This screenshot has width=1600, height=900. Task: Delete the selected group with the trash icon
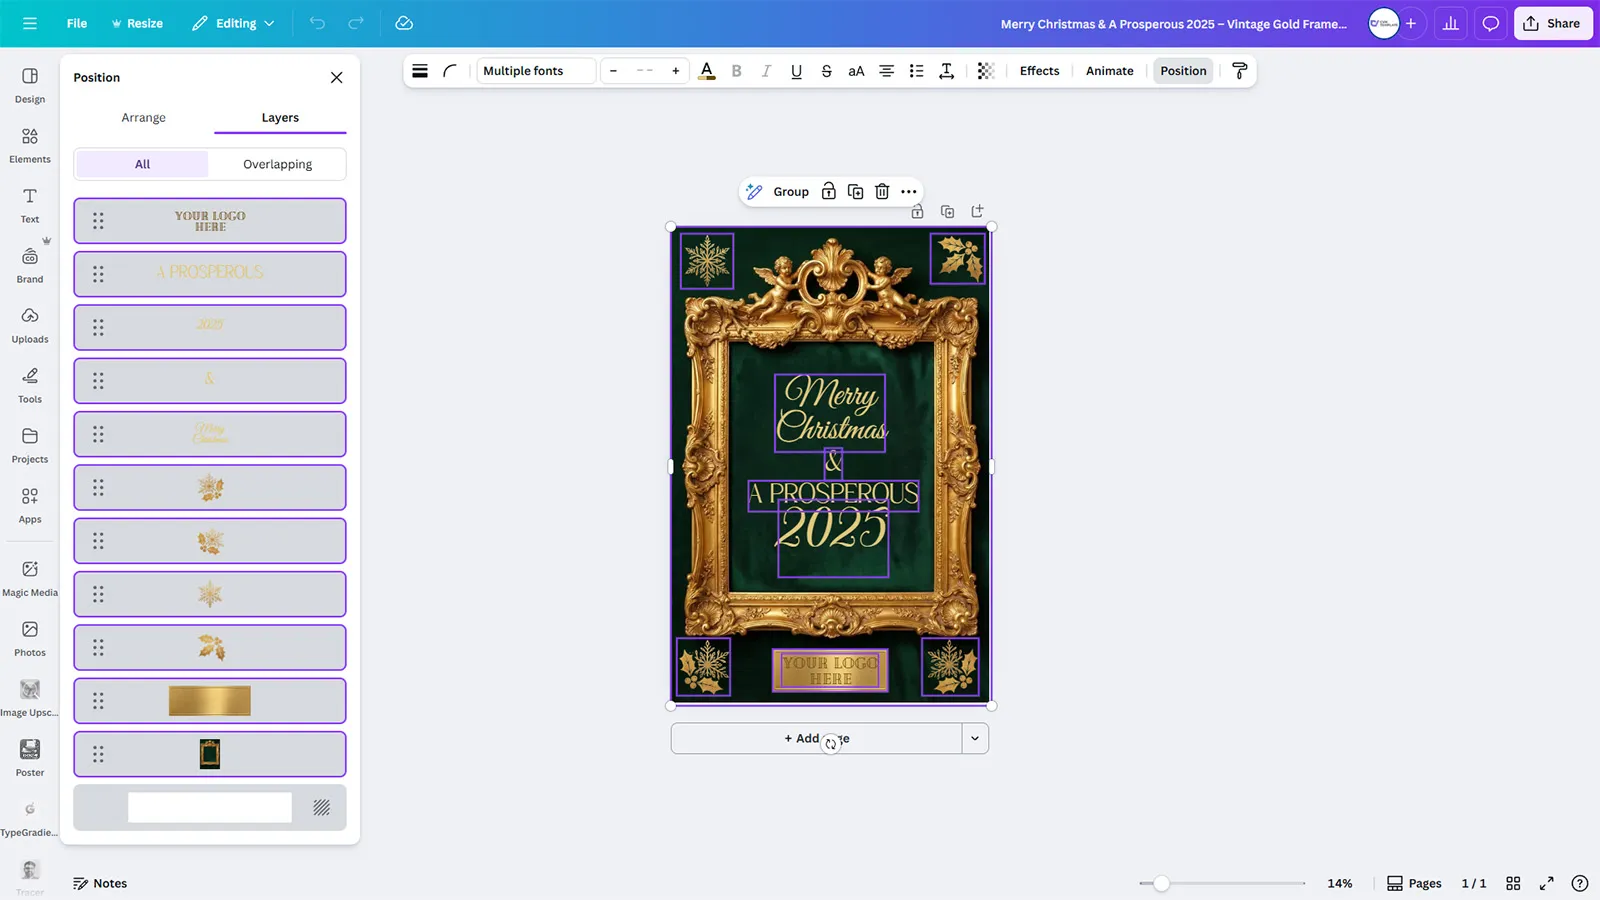pos(881,191)
